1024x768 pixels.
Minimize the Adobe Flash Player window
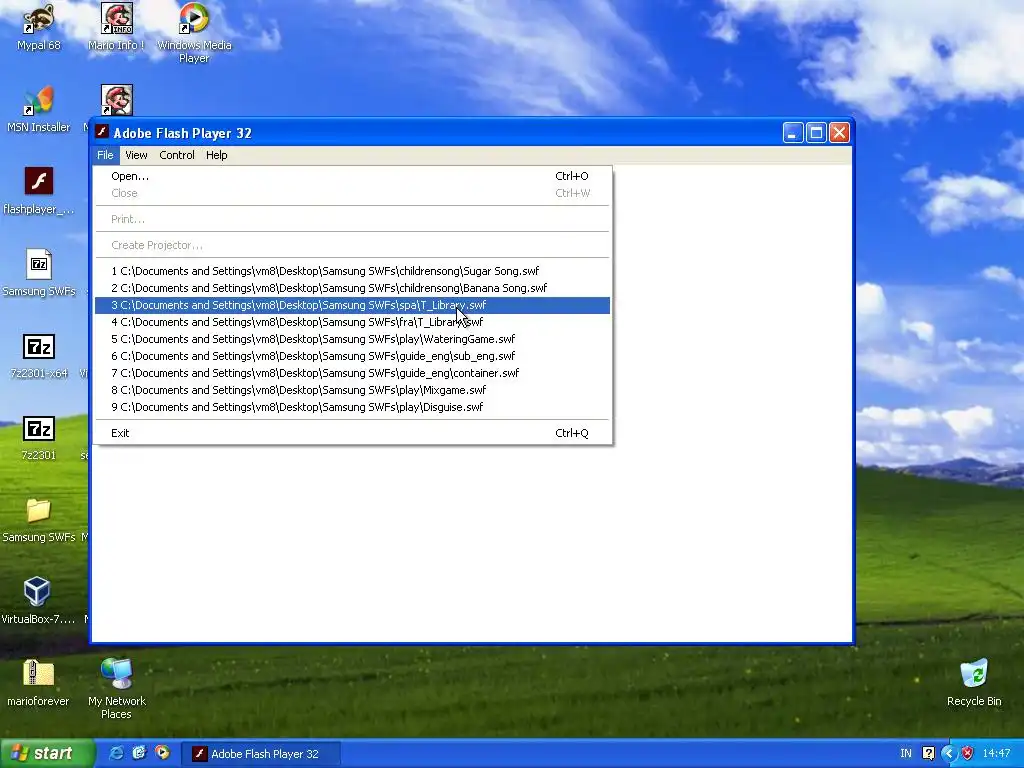[793, 133]
